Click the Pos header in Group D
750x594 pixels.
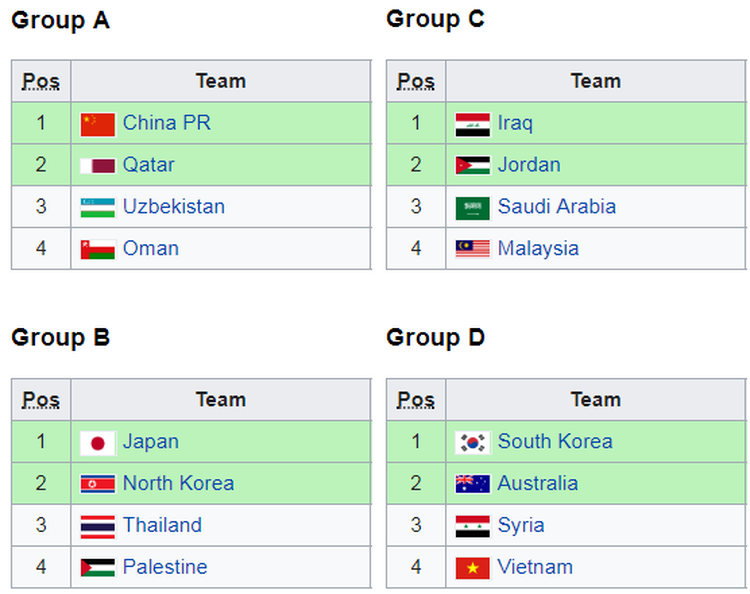point(416,400)
